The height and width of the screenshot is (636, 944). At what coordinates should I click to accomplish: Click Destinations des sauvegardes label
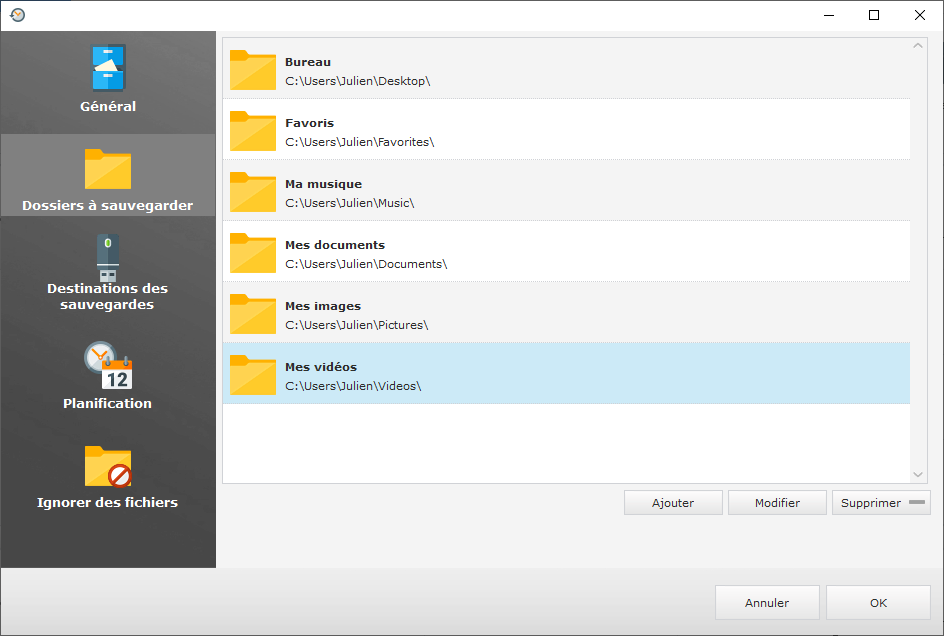pos(108,296)
